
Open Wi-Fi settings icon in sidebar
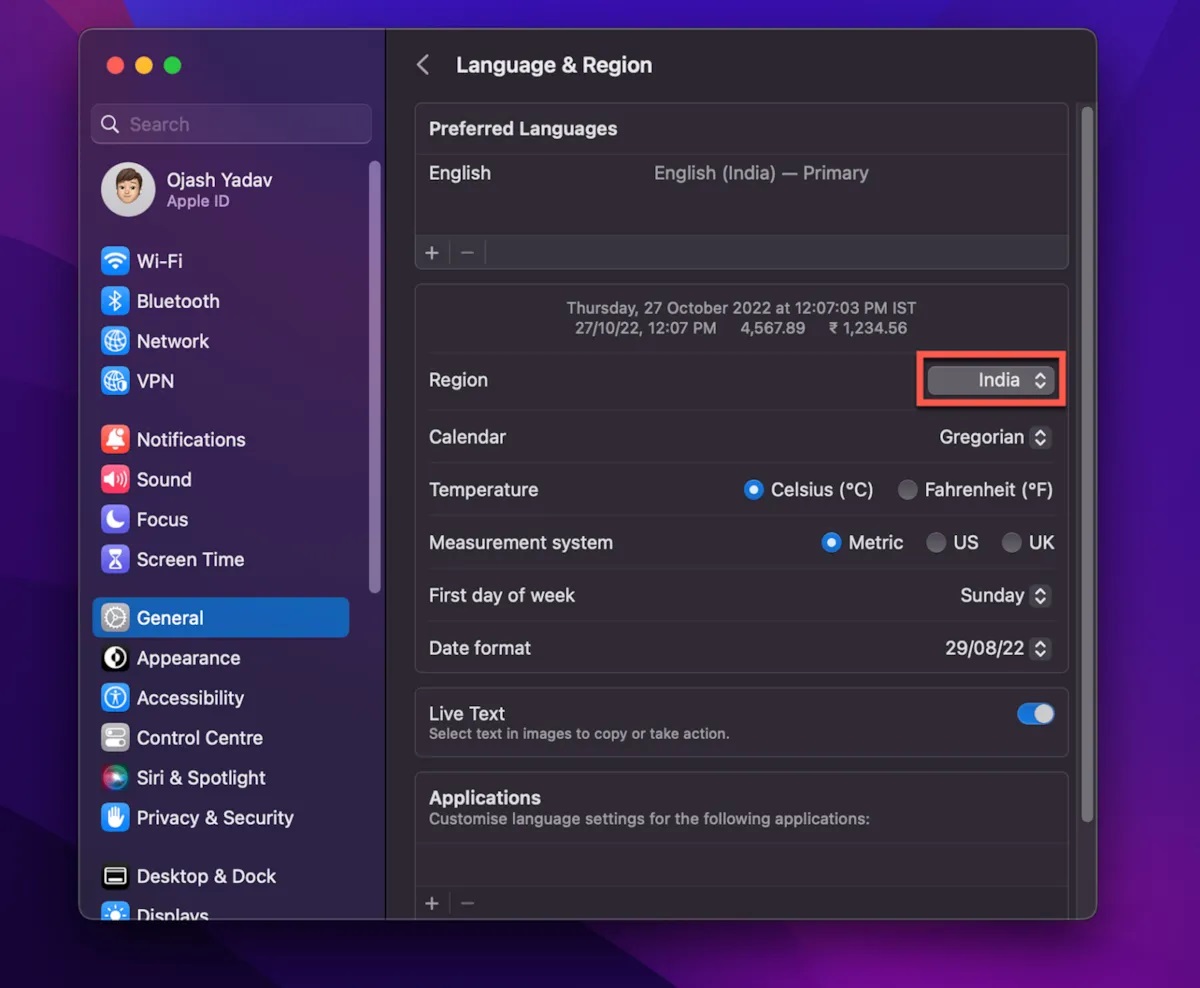pos(115,261)
